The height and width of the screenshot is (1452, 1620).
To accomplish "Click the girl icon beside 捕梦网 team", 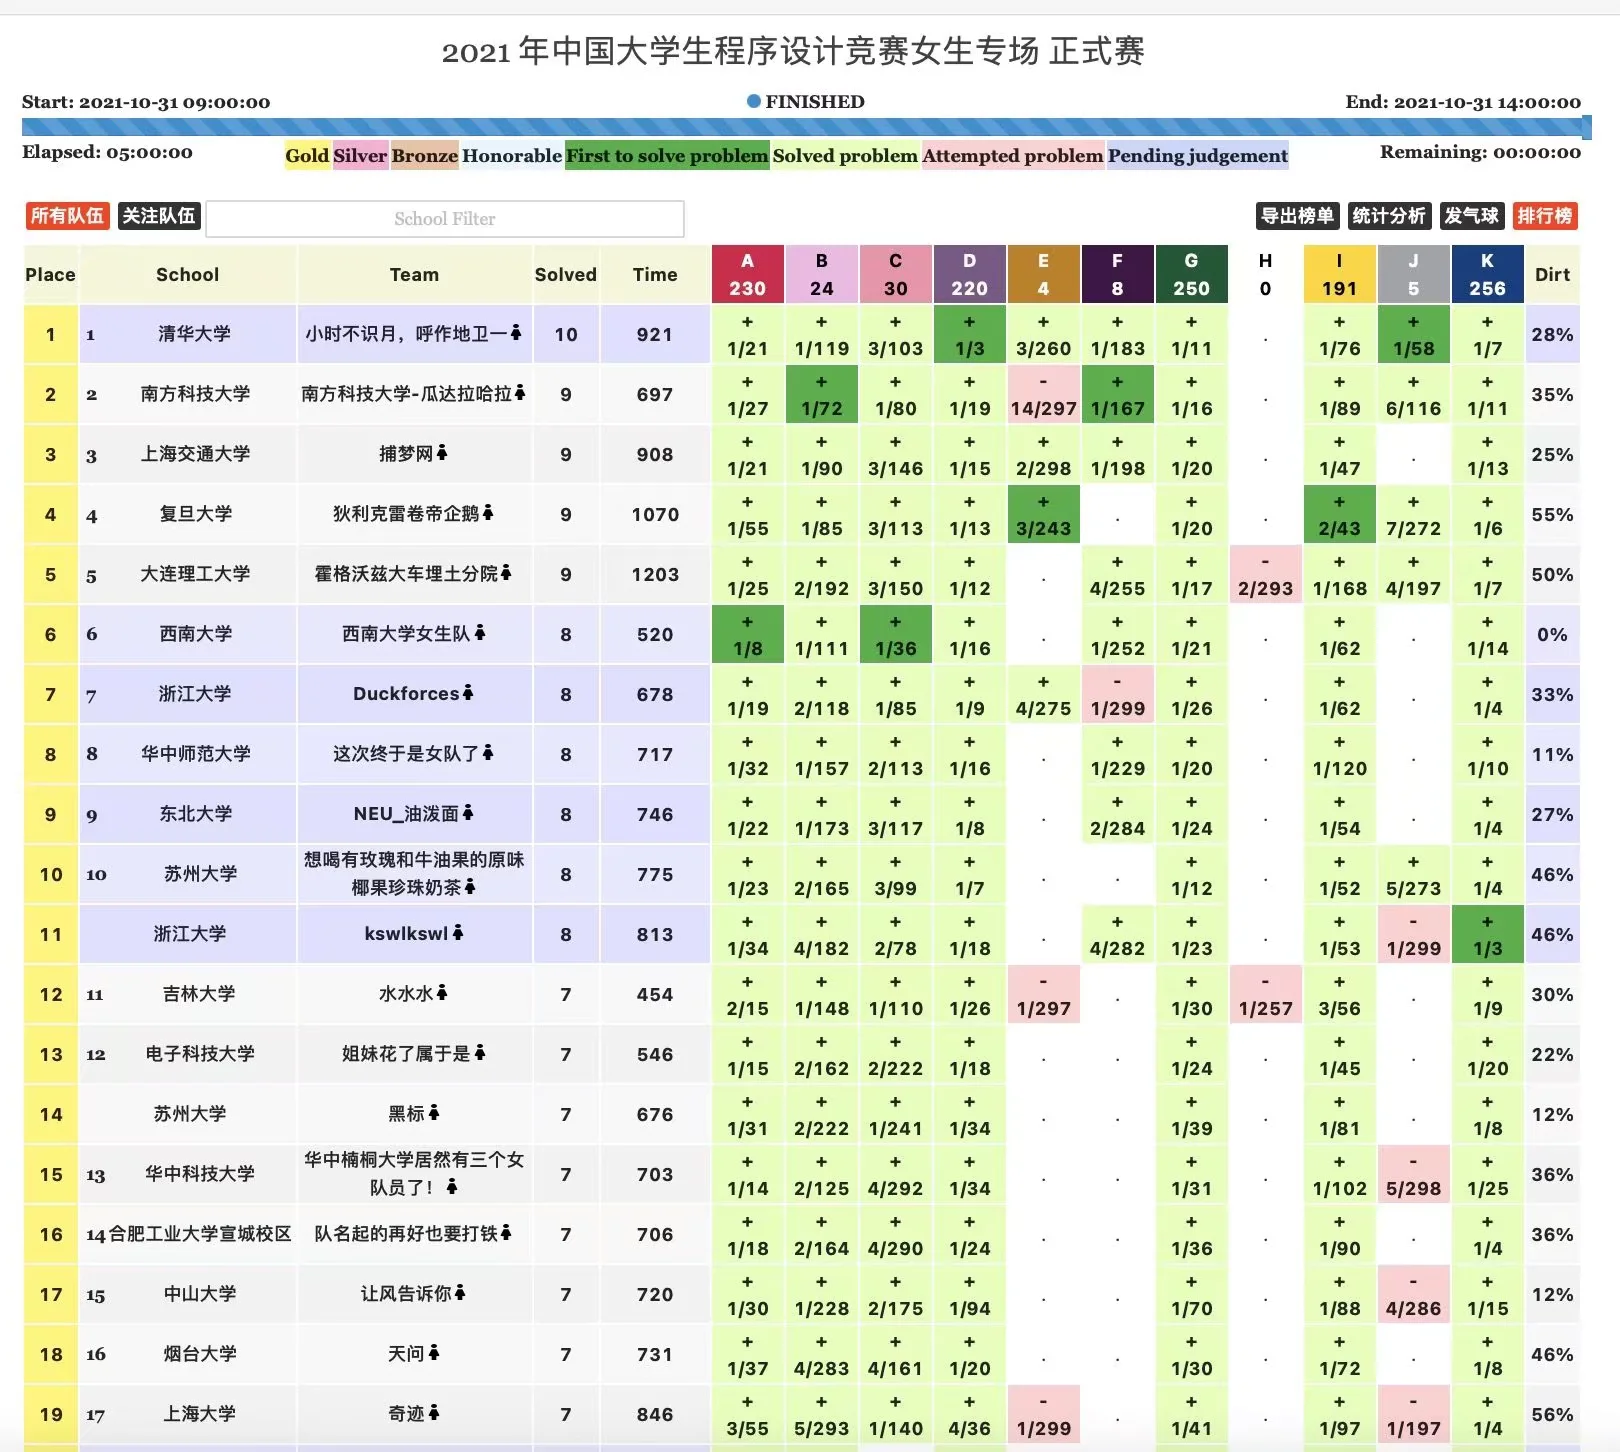I will coord(442,453).
